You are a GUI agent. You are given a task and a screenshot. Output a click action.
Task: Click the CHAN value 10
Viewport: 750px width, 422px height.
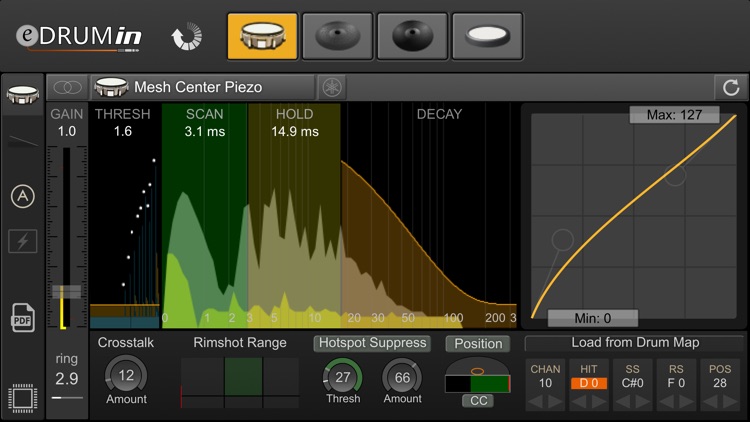click(x=545, y=383)
